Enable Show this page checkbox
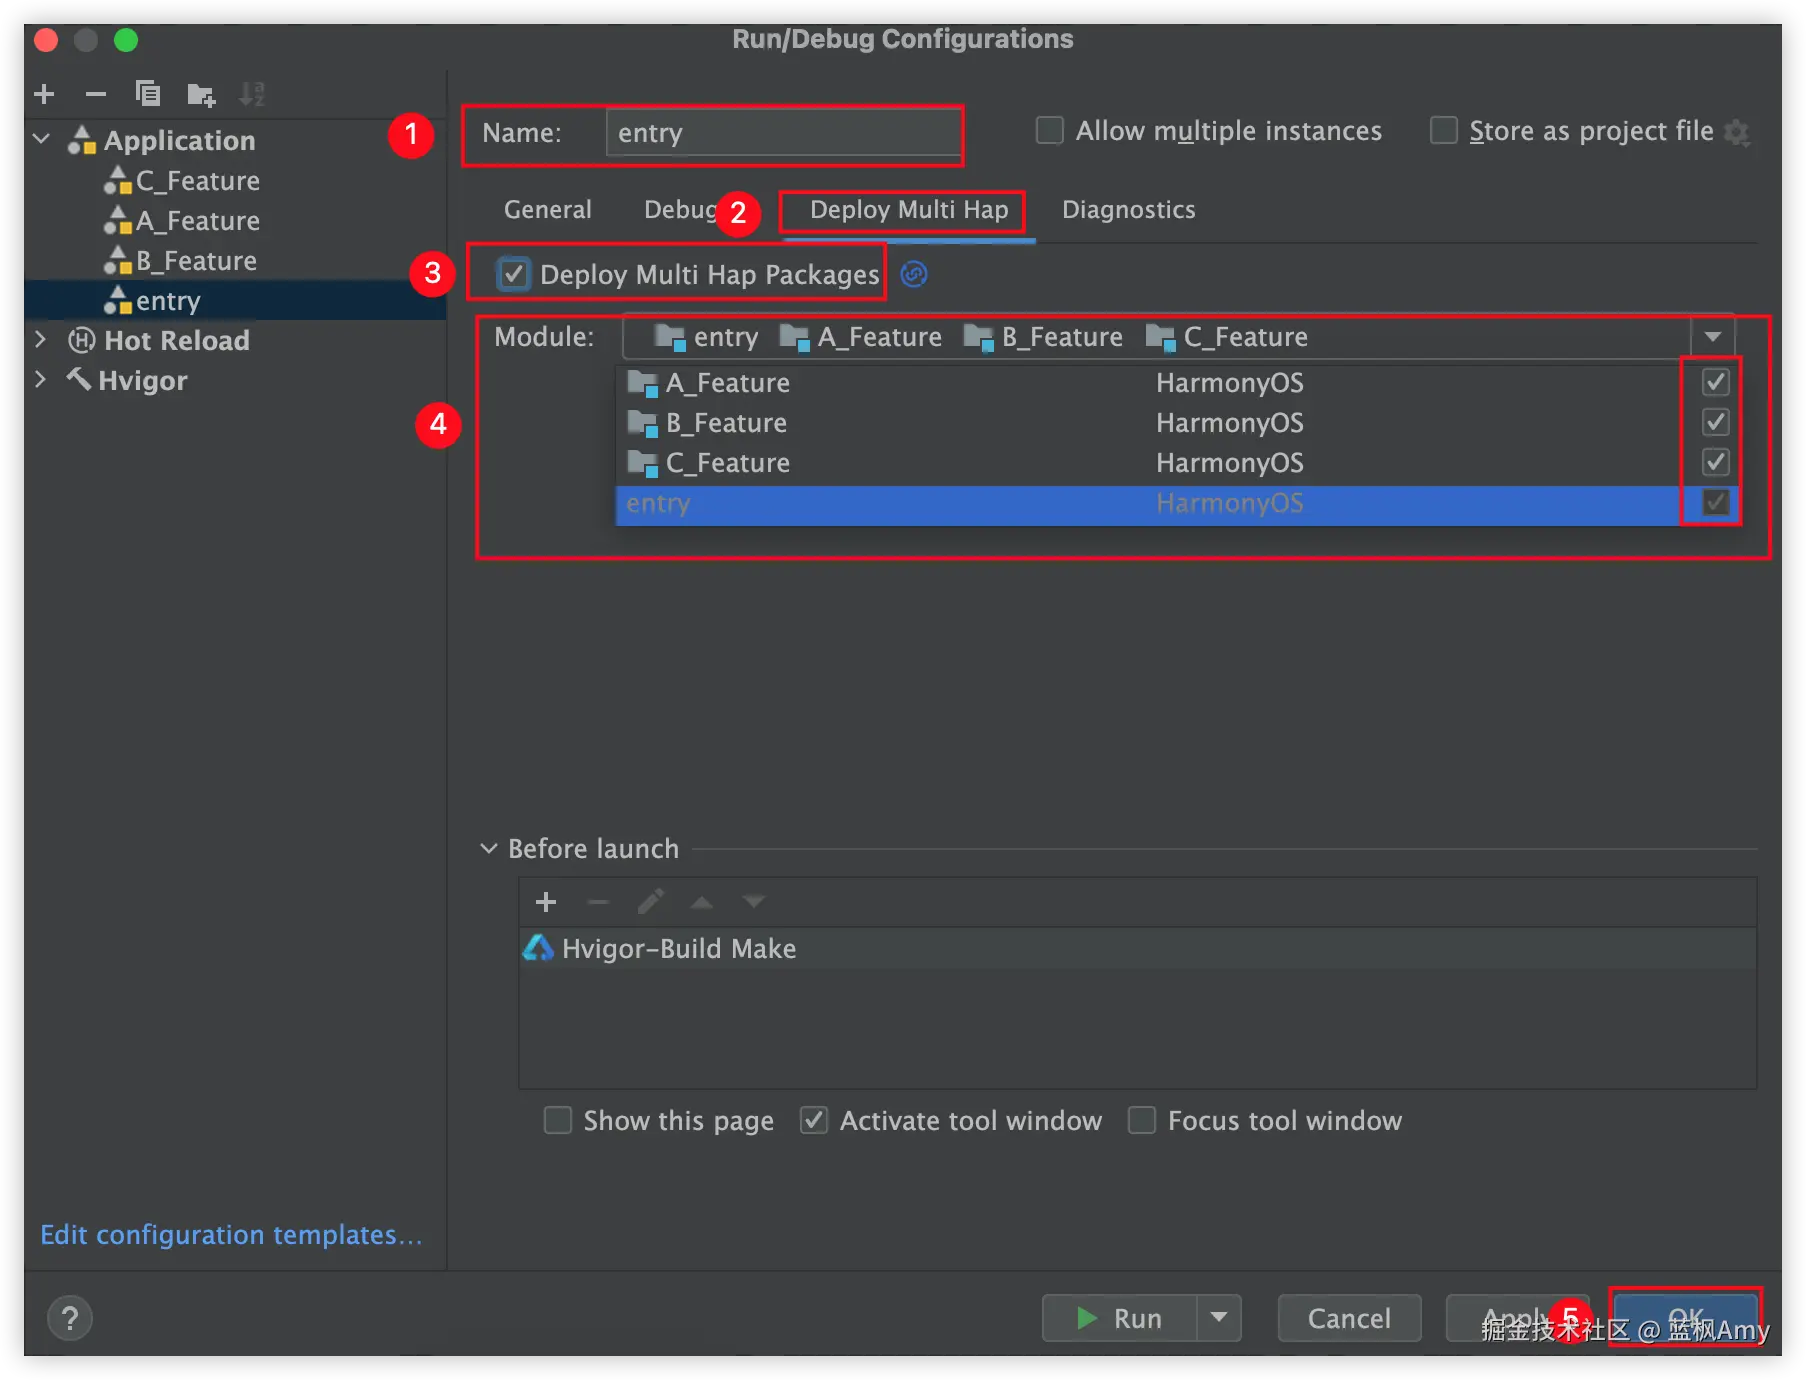 pyautogui.click(x=558, y=1120)
